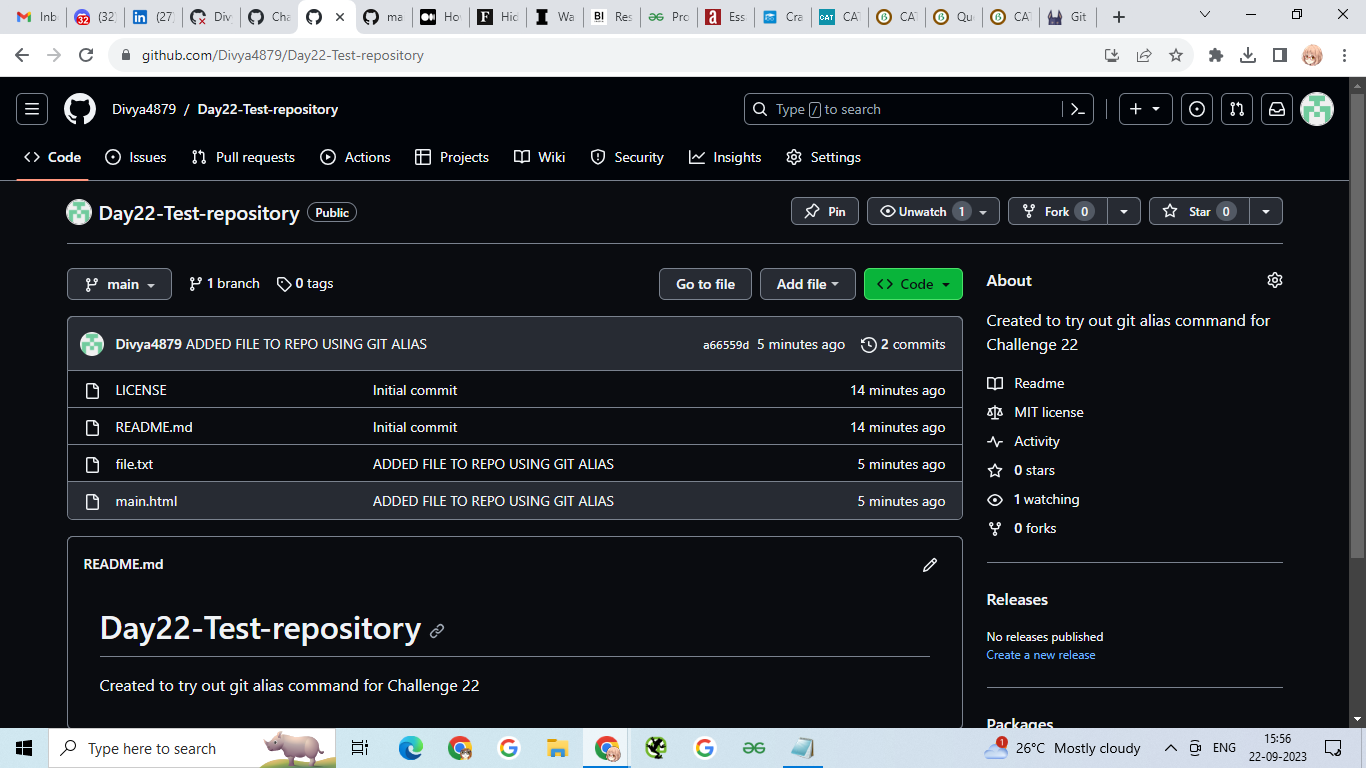Open the file.txt file

click(x=134, y=464)
